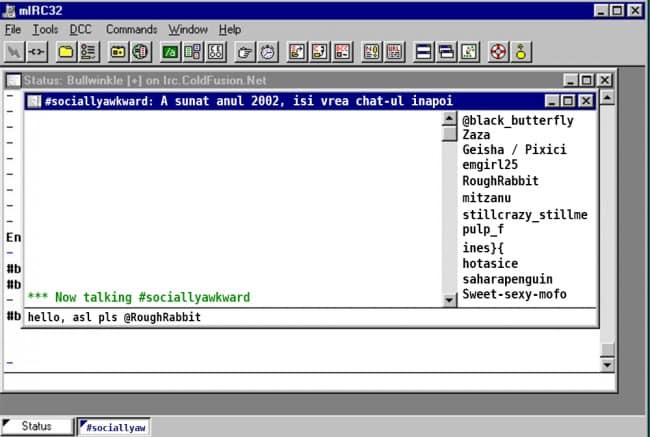Select hotasice in the nick list
The height and width of the screenshot is (437, 650).
(x=490, y=264)
